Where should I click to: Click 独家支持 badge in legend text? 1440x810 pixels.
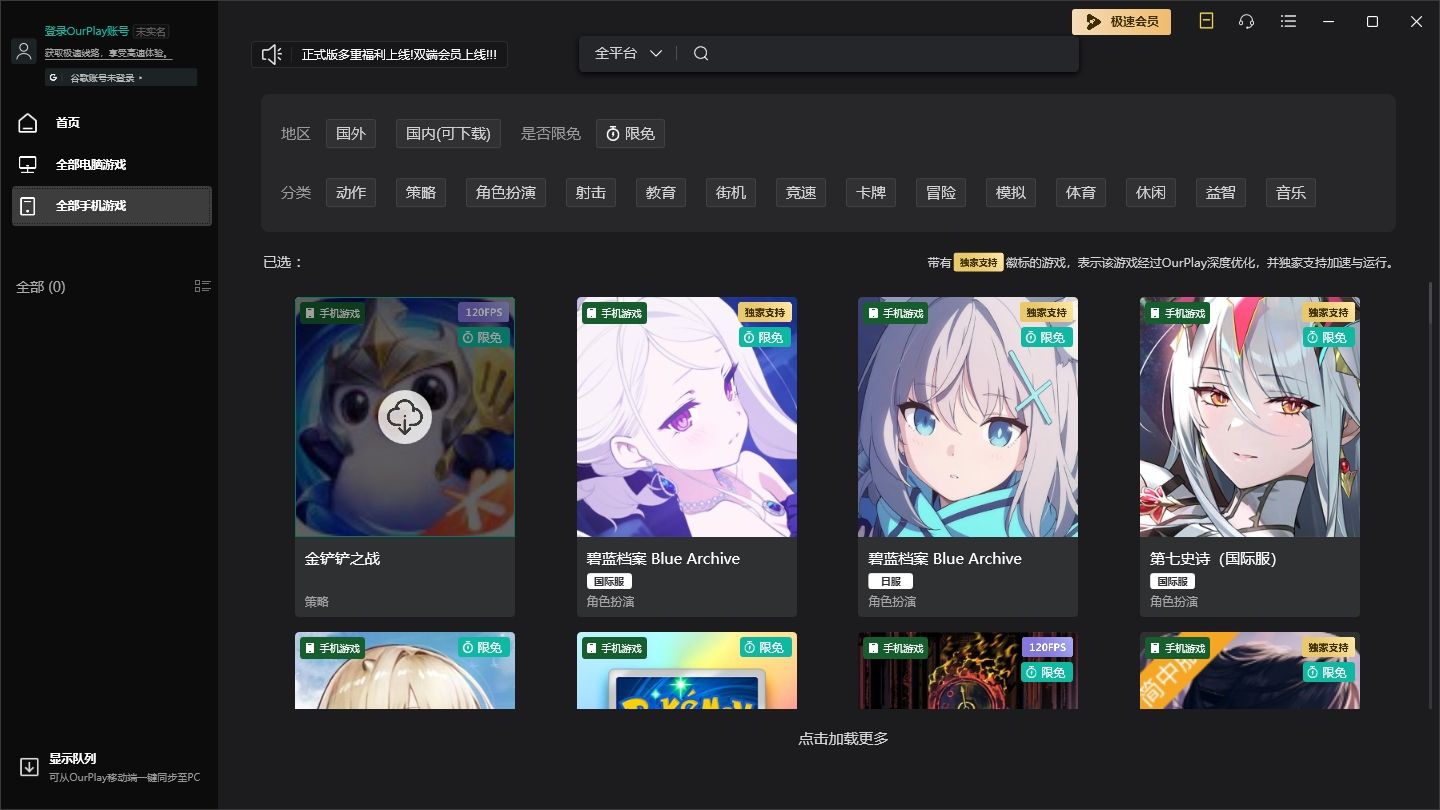pos(978,263)
